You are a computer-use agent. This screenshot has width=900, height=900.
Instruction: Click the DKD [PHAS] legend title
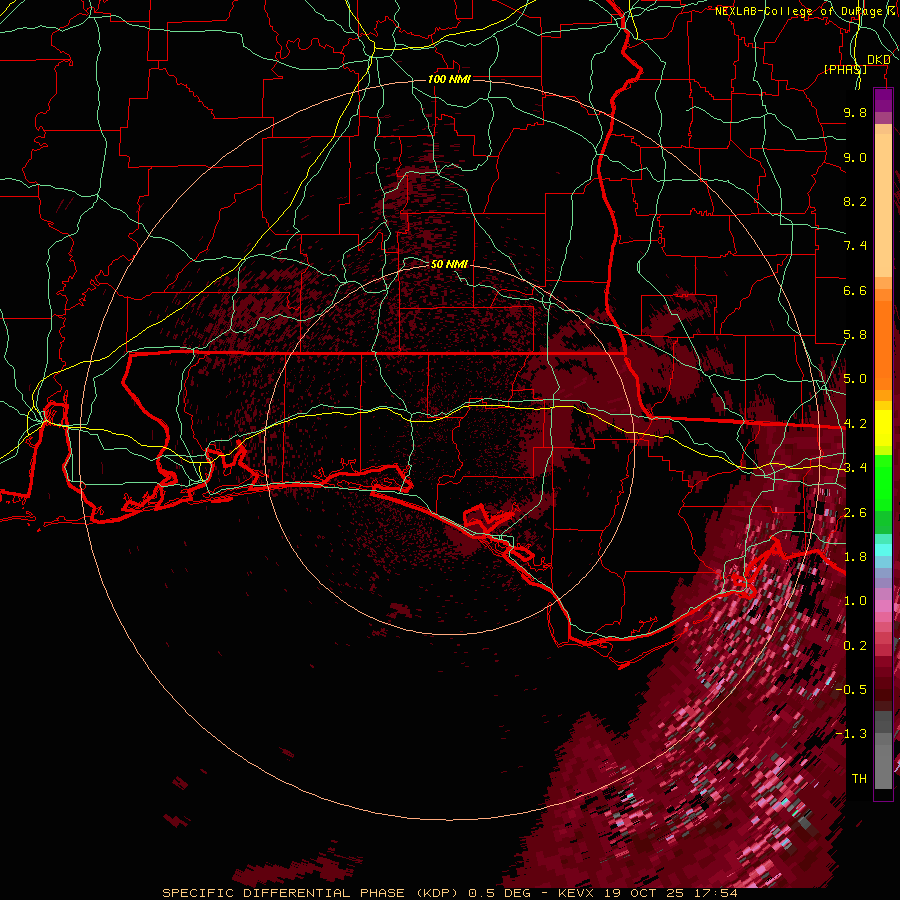(x=856, y=64)
